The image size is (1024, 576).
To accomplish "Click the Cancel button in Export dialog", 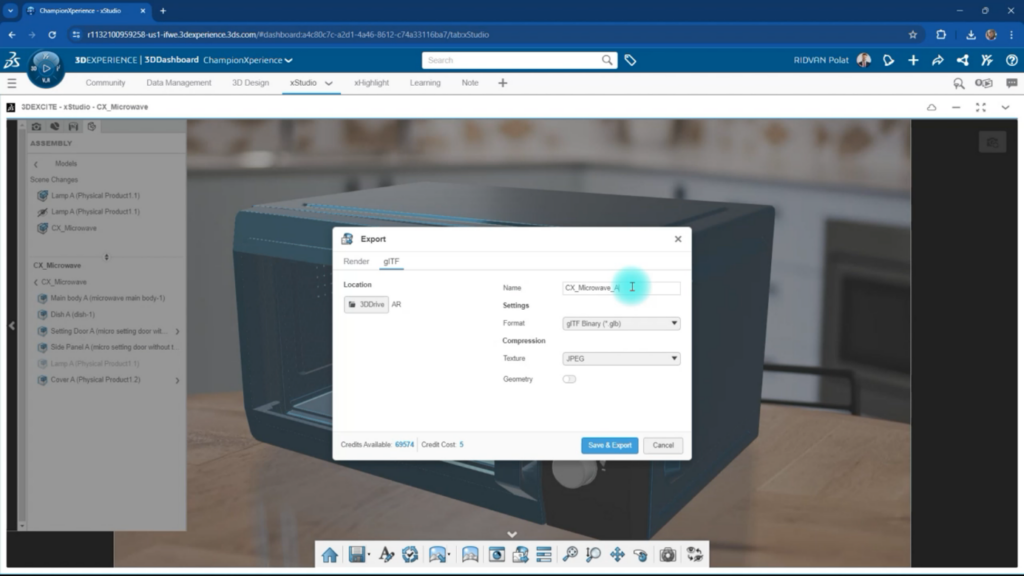I will [663, 445].
